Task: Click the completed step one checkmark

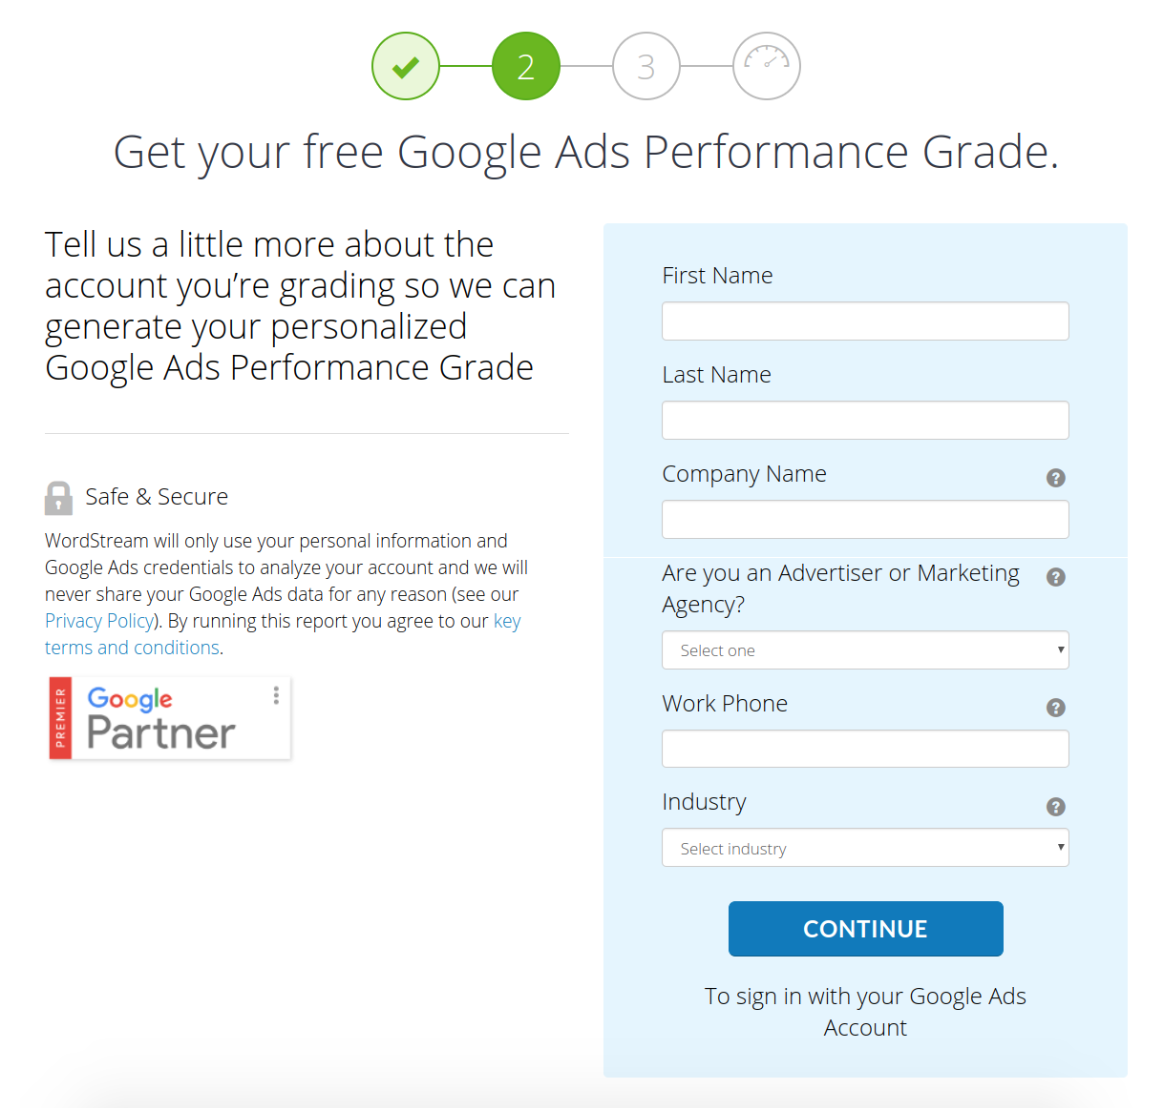Action: (405, 67)
